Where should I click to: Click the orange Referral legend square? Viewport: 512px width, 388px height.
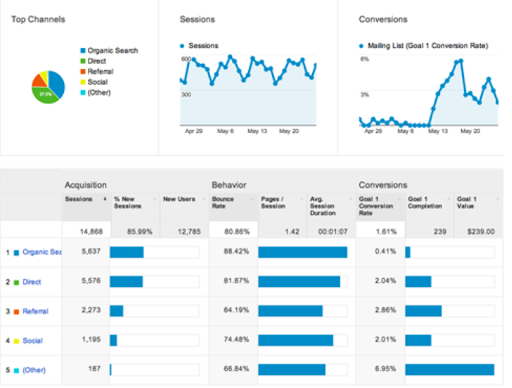(83, 71)
